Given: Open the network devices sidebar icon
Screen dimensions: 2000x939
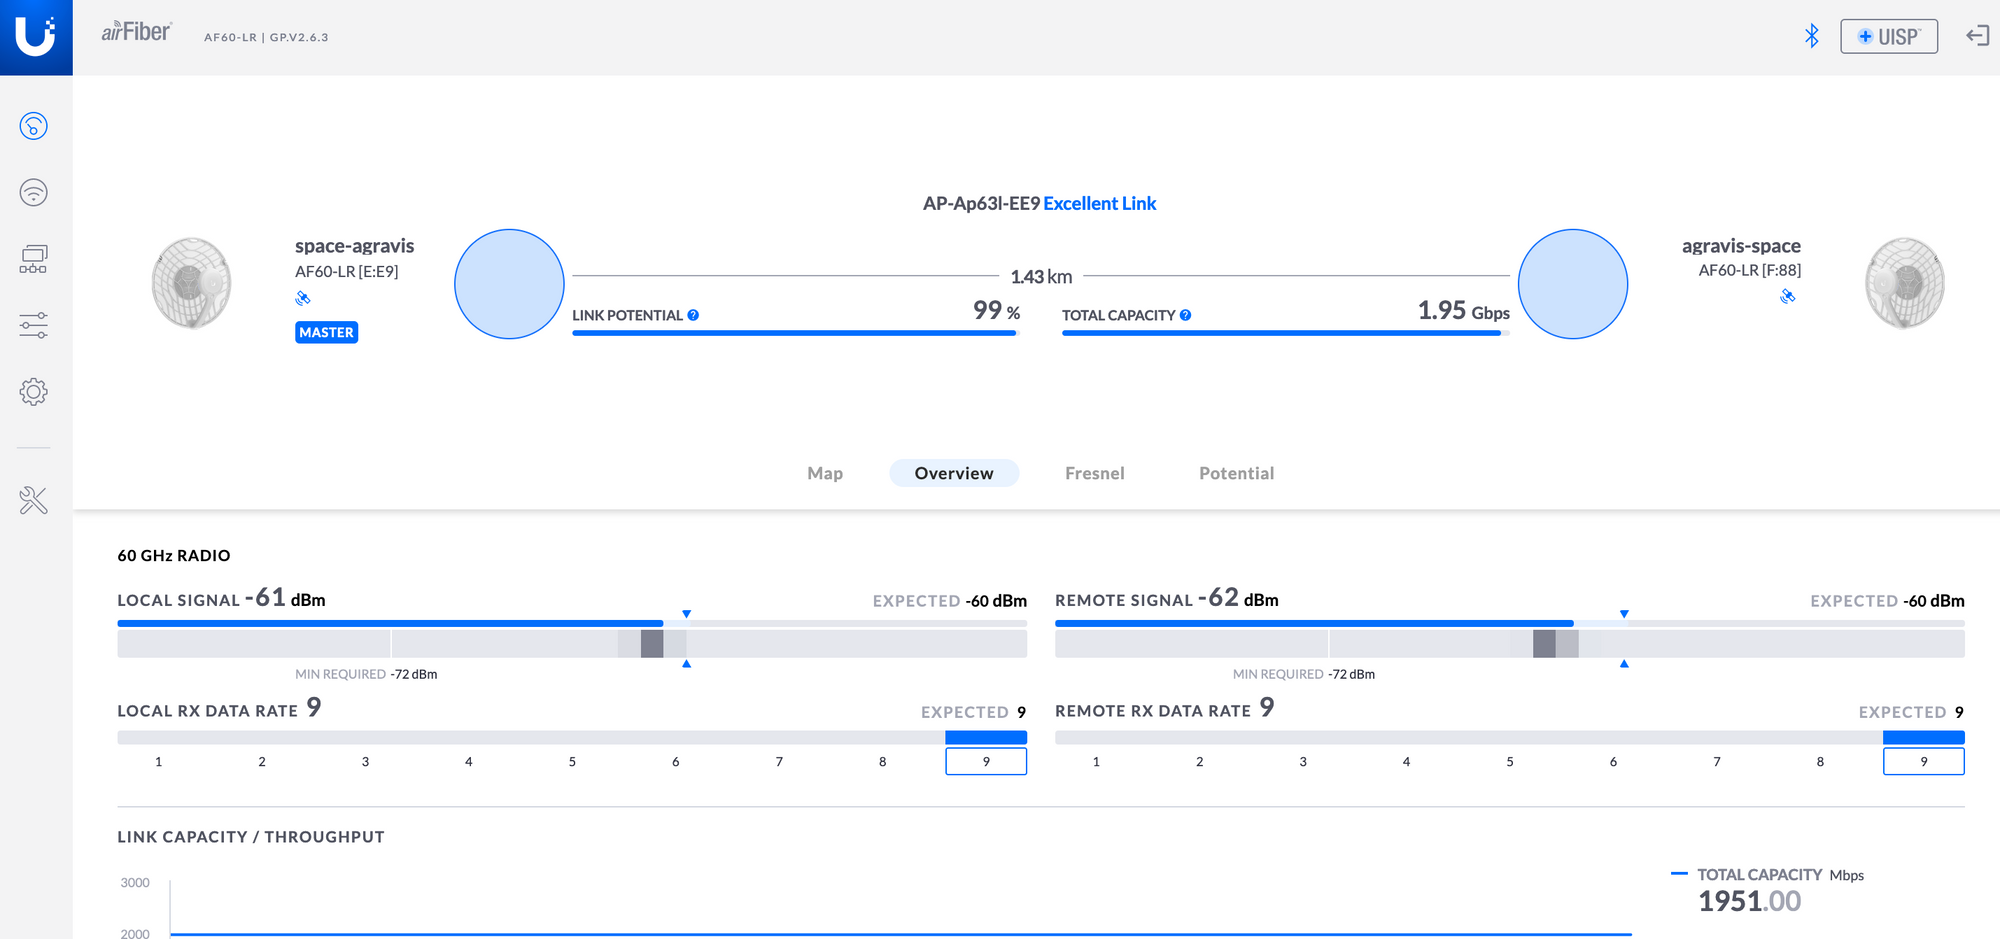Looking at the screenshot, I should click(34, 259).
